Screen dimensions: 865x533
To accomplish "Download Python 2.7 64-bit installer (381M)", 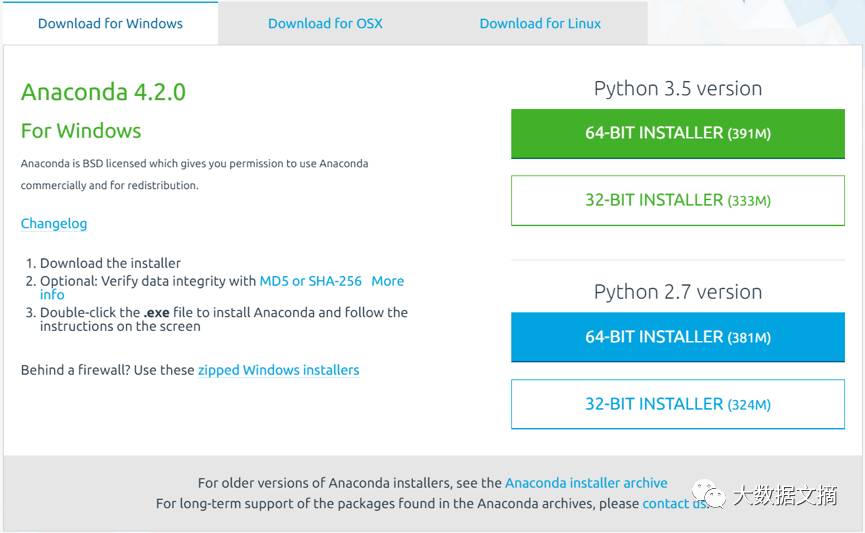I will 677,337.
